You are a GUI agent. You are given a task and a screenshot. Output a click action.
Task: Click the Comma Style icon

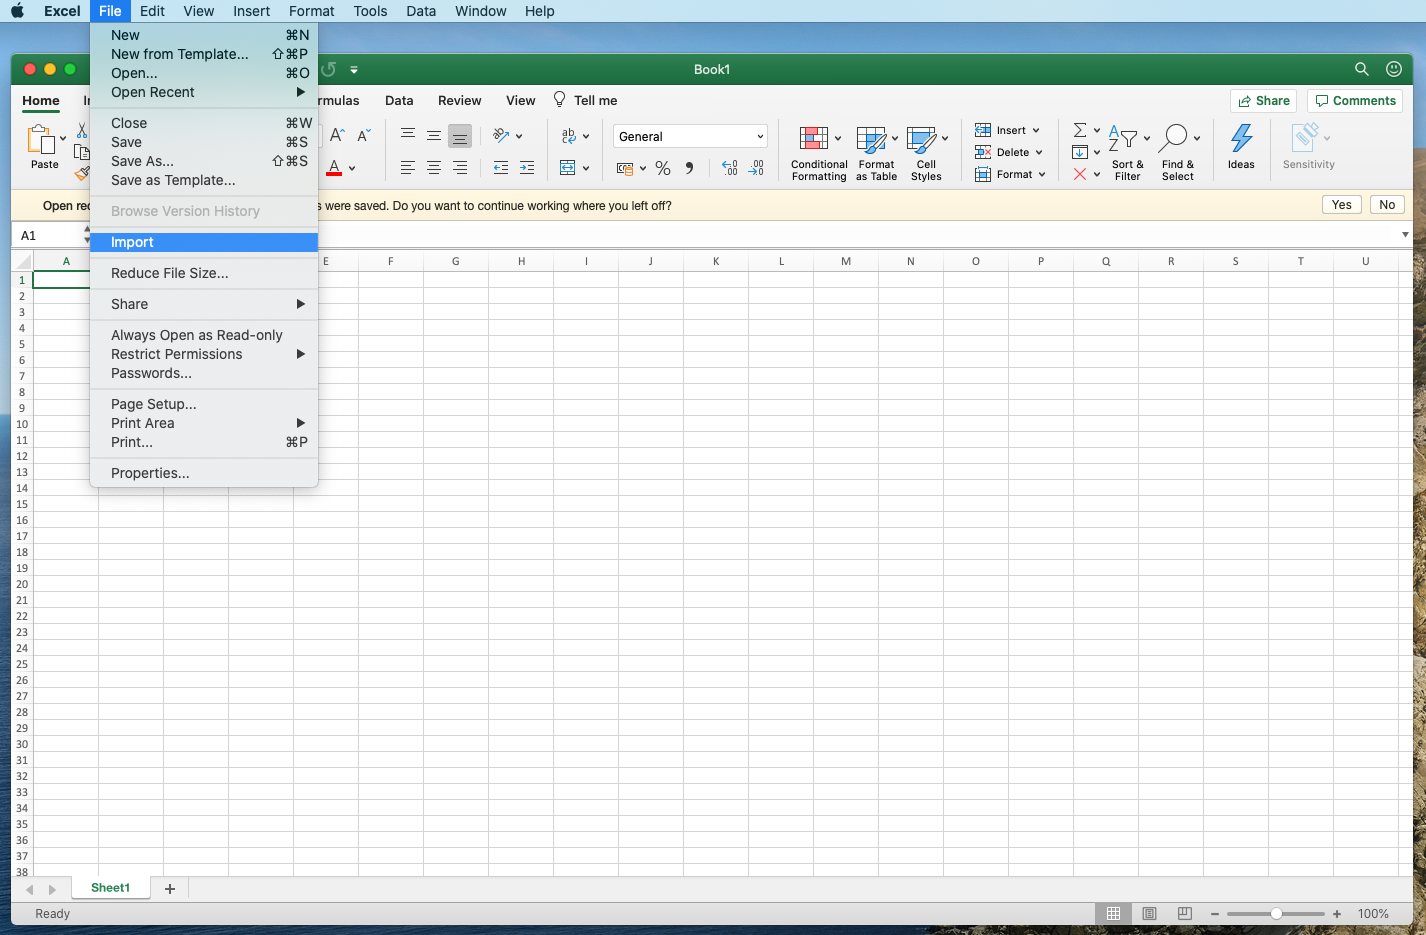689,168
